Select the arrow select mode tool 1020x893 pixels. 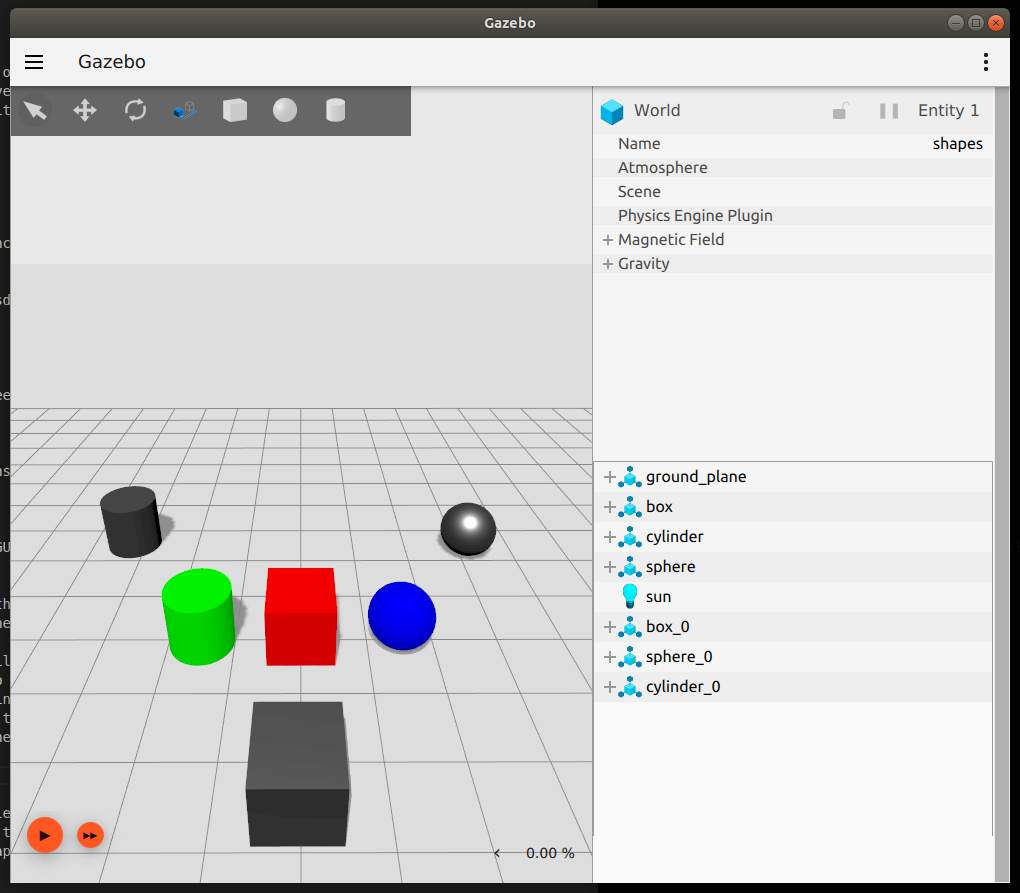coord(35,111)
